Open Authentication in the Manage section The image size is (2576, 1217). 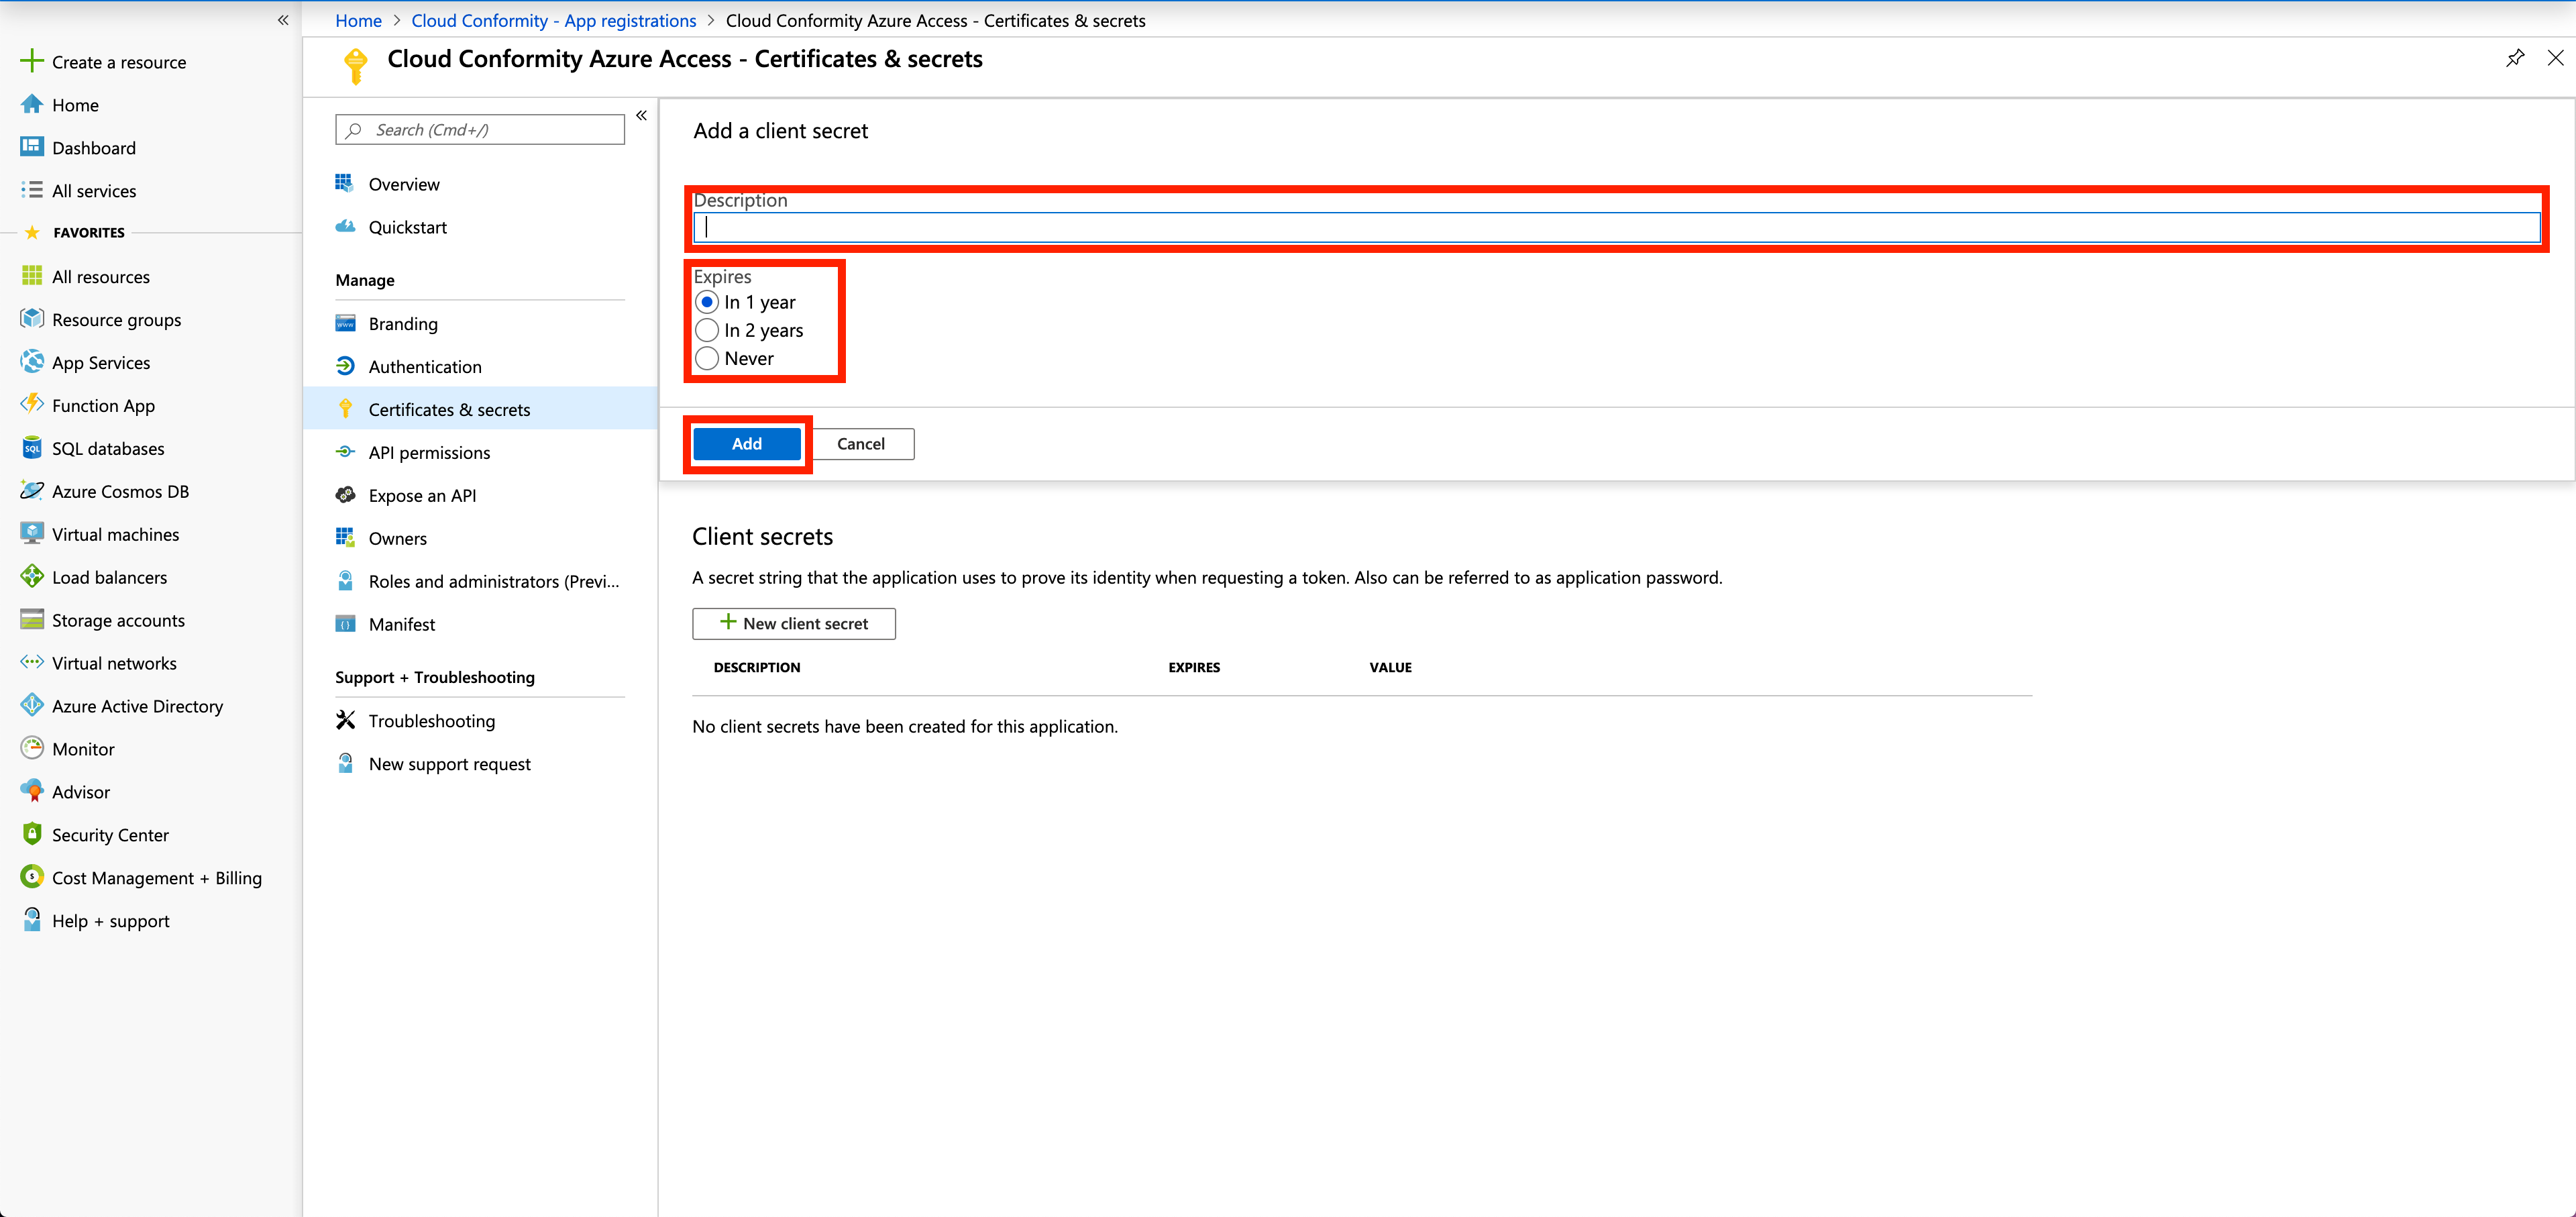tap(480, 366)
